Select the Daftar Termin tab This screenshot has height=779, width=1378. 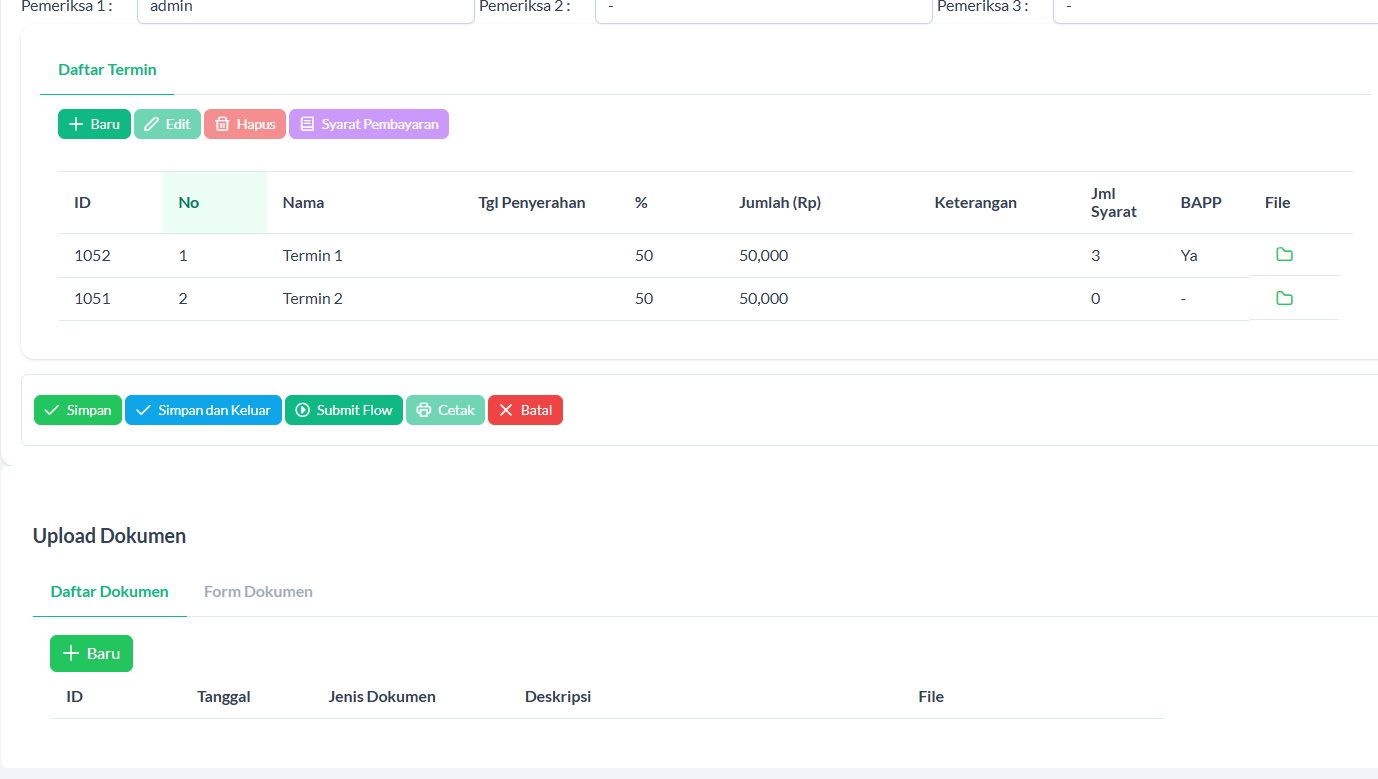point(107,70)
